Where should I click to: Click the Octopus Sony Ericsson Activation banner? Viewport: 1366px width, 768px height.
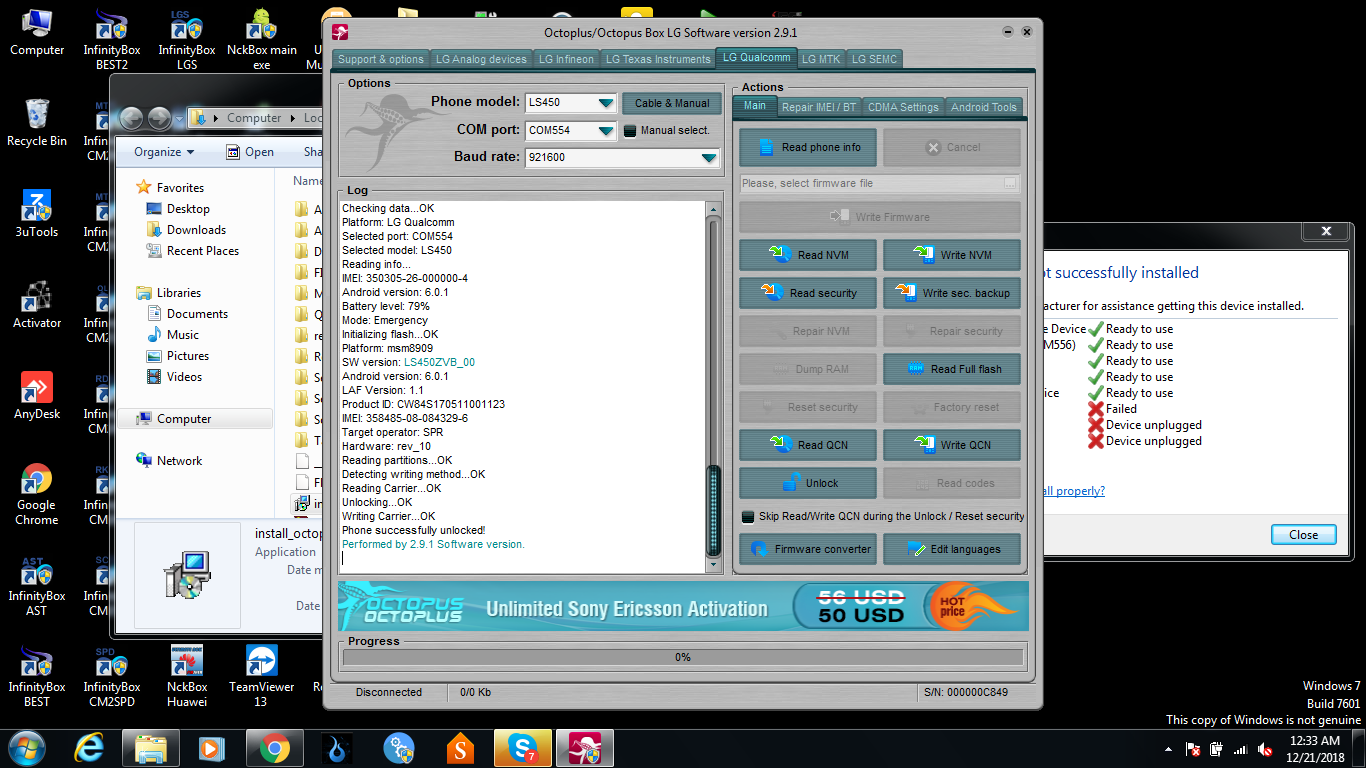tap(683, 606)
